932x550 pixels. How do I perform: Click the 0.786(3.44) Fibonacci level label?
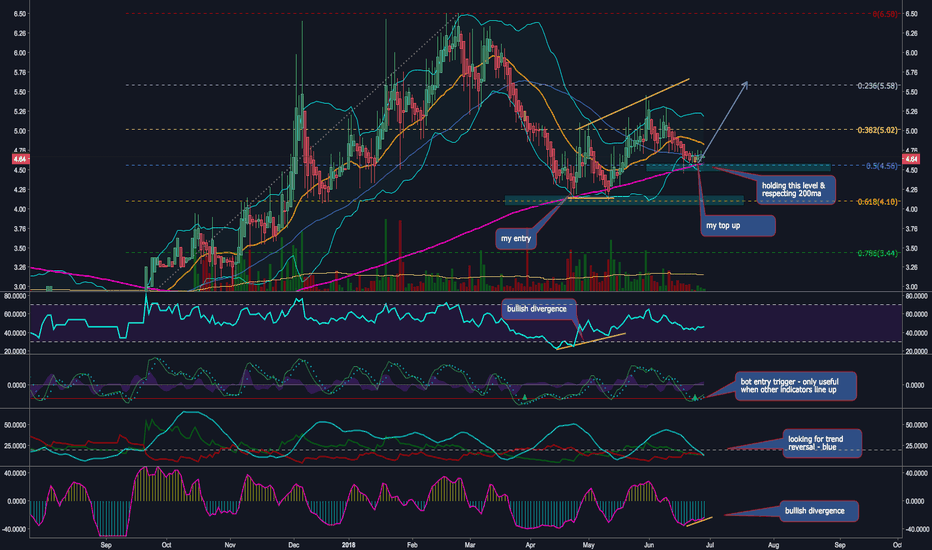877,253
